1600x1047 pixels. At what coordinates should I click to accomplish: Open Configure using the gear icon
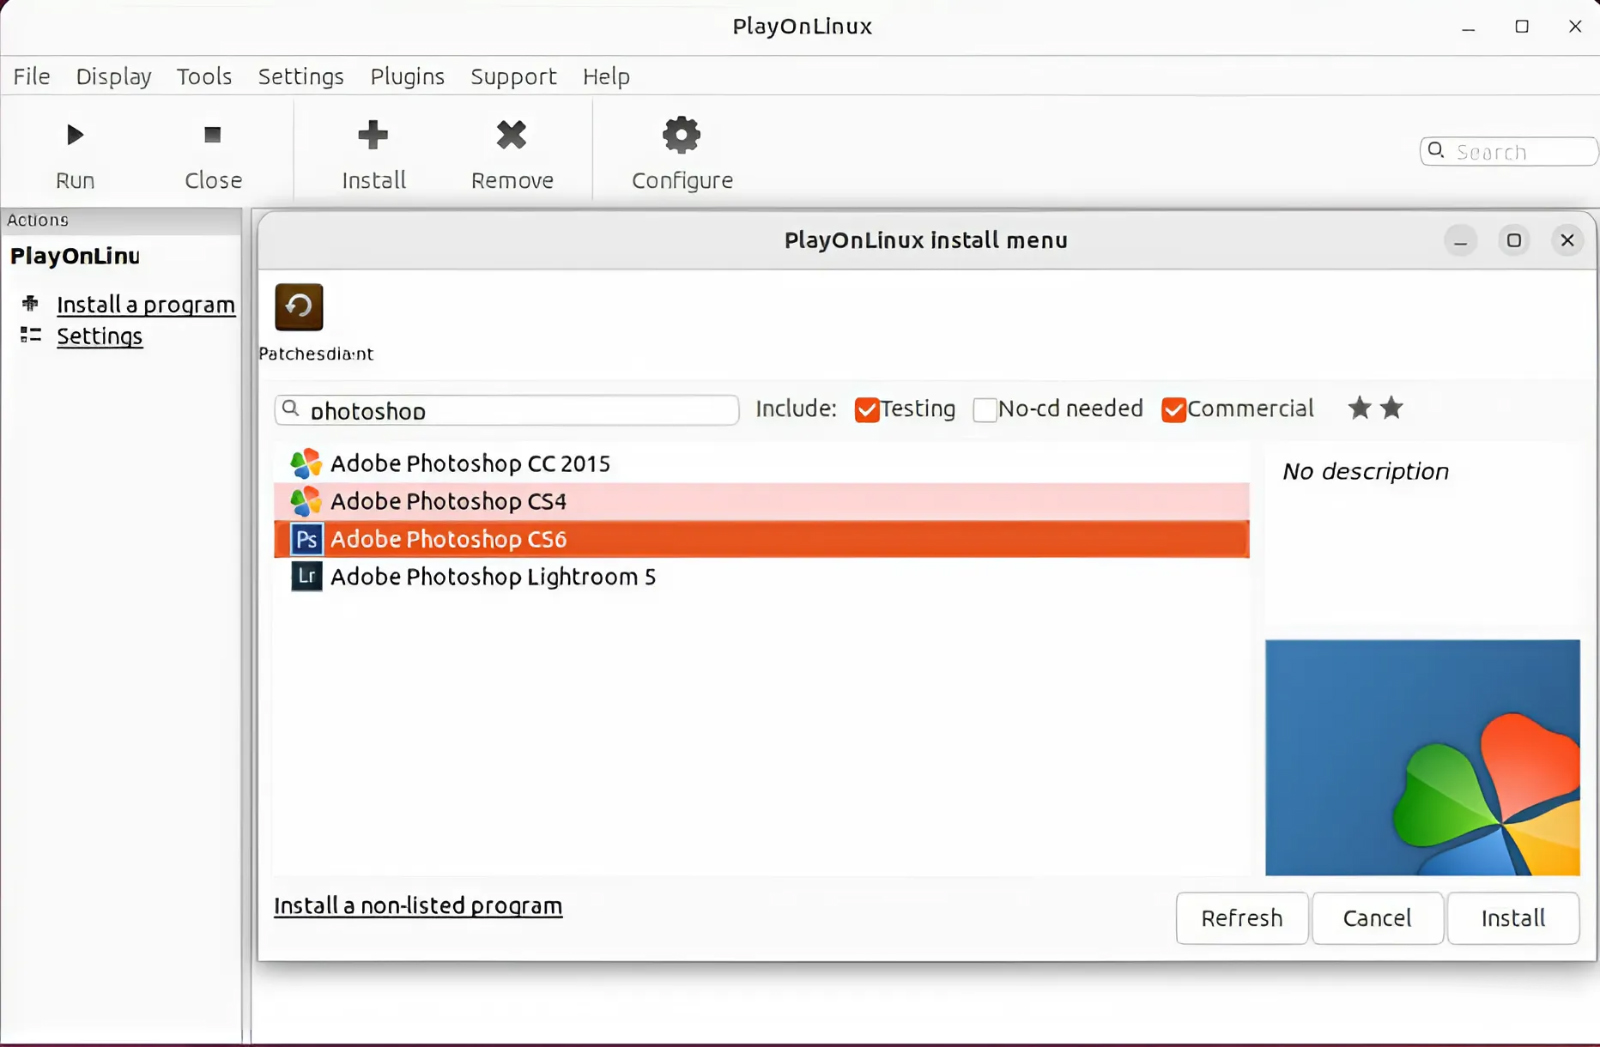tap(680, 135)
